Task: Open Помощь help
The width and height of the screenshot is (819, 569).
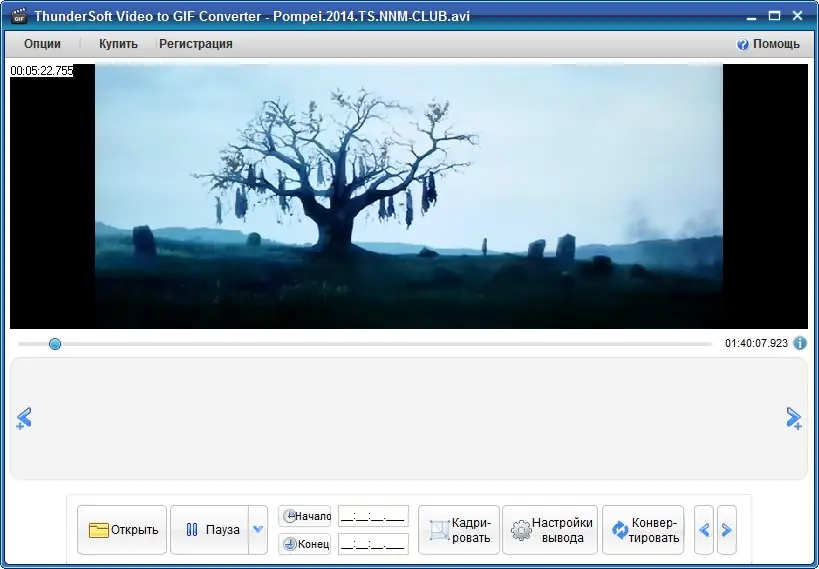Action: [x=768, y=44]
